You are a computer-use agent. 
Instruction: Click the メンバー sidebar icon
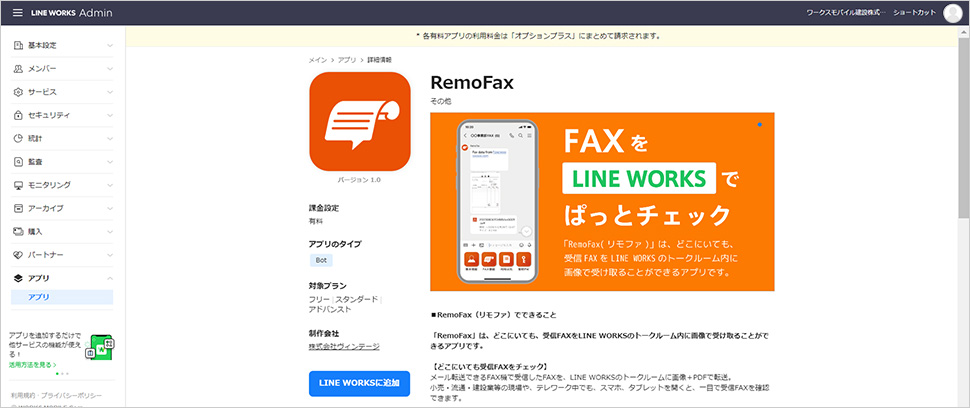coord(18,69)
